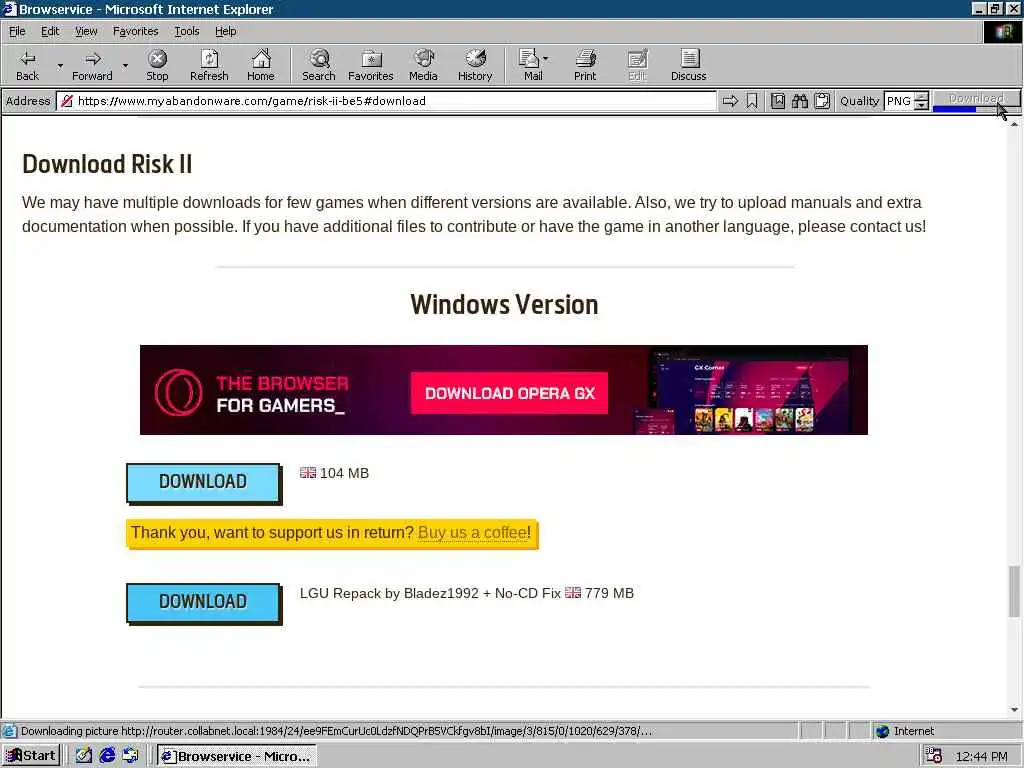Click the page icon in the address bar

(x=67, y=101)
